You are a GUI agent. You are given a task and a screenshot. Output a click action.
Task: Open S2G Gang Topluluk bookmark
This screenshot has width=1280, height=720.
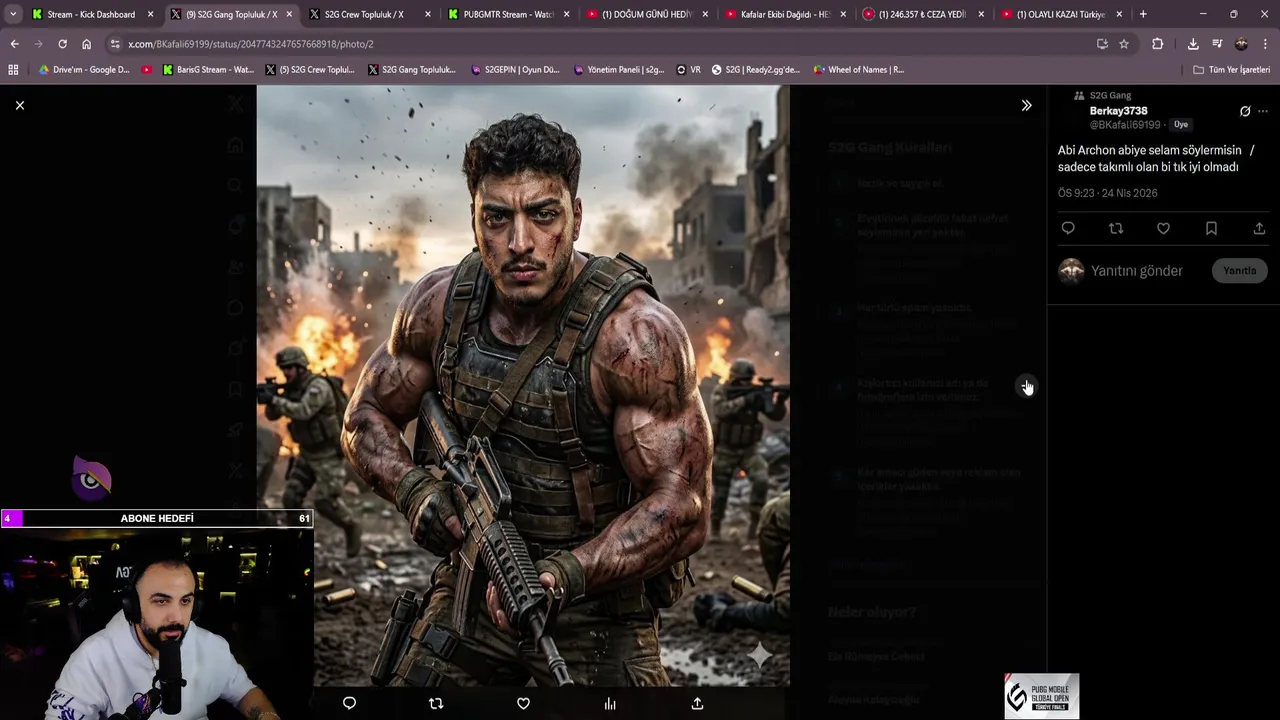tap(412, 70)
